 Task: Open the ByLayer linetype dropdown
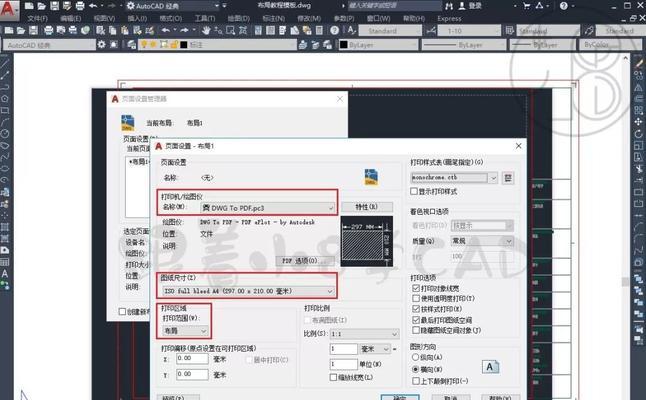pos(464,44)
